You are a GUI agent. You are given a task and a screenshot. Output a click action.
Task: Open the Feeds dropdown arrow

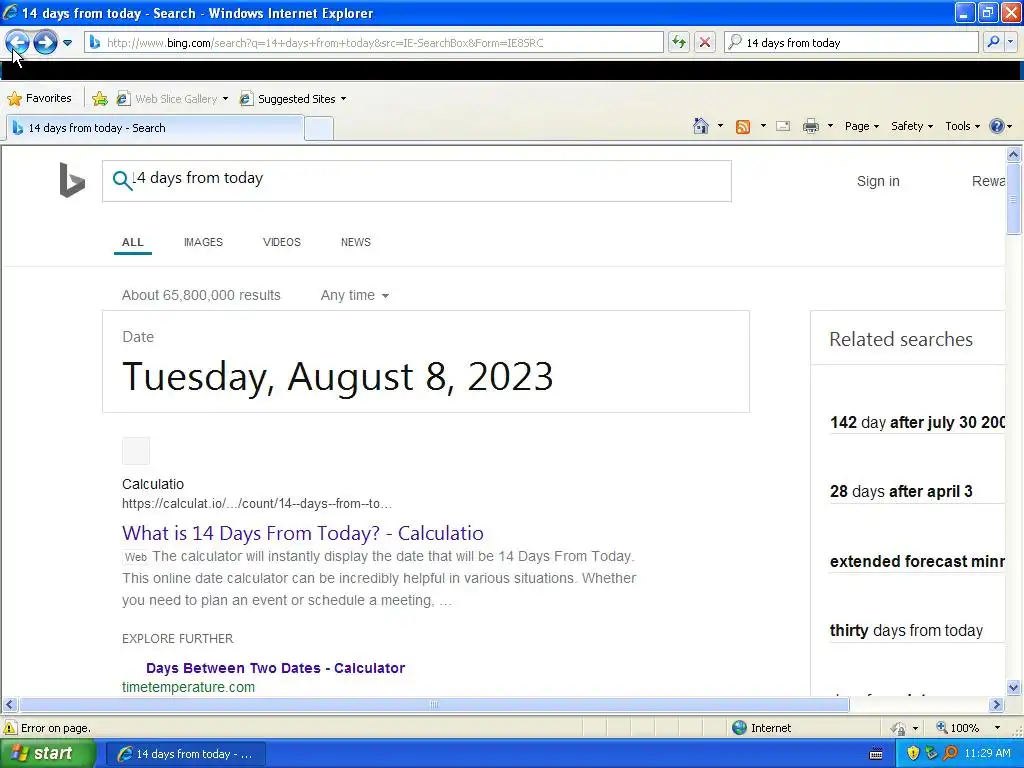(x=763, y=126)
